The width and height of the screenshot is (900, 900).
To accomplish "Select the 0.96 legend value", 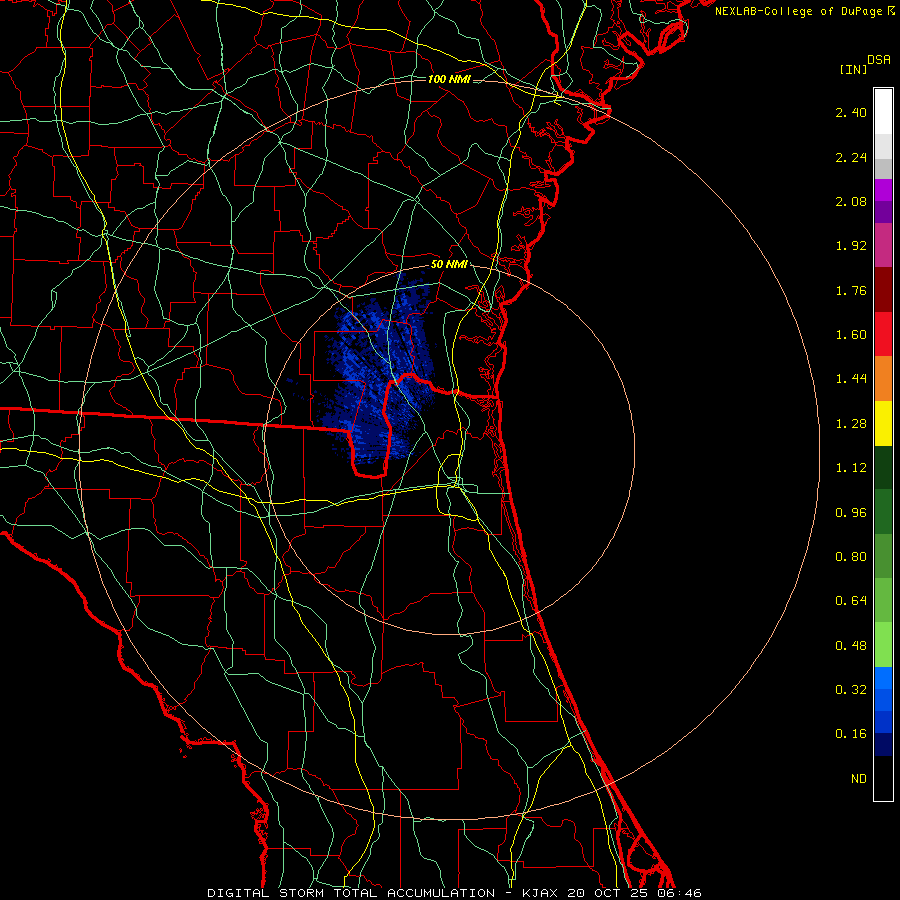I will [x=851, y=513].
